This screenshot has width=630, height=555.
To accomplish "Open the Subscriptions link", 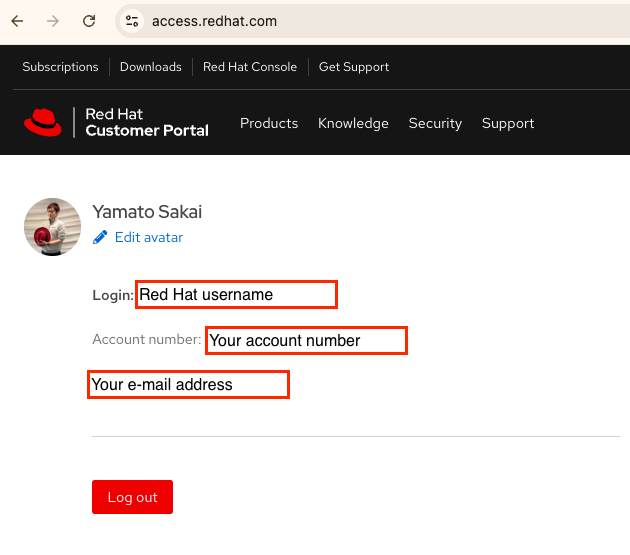I will click(x=60, y=67).
